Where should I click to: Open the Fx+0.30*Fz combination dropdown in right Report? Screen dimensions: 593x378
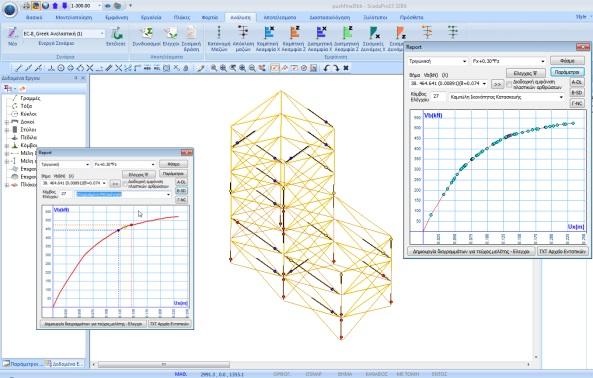point(508,61)
